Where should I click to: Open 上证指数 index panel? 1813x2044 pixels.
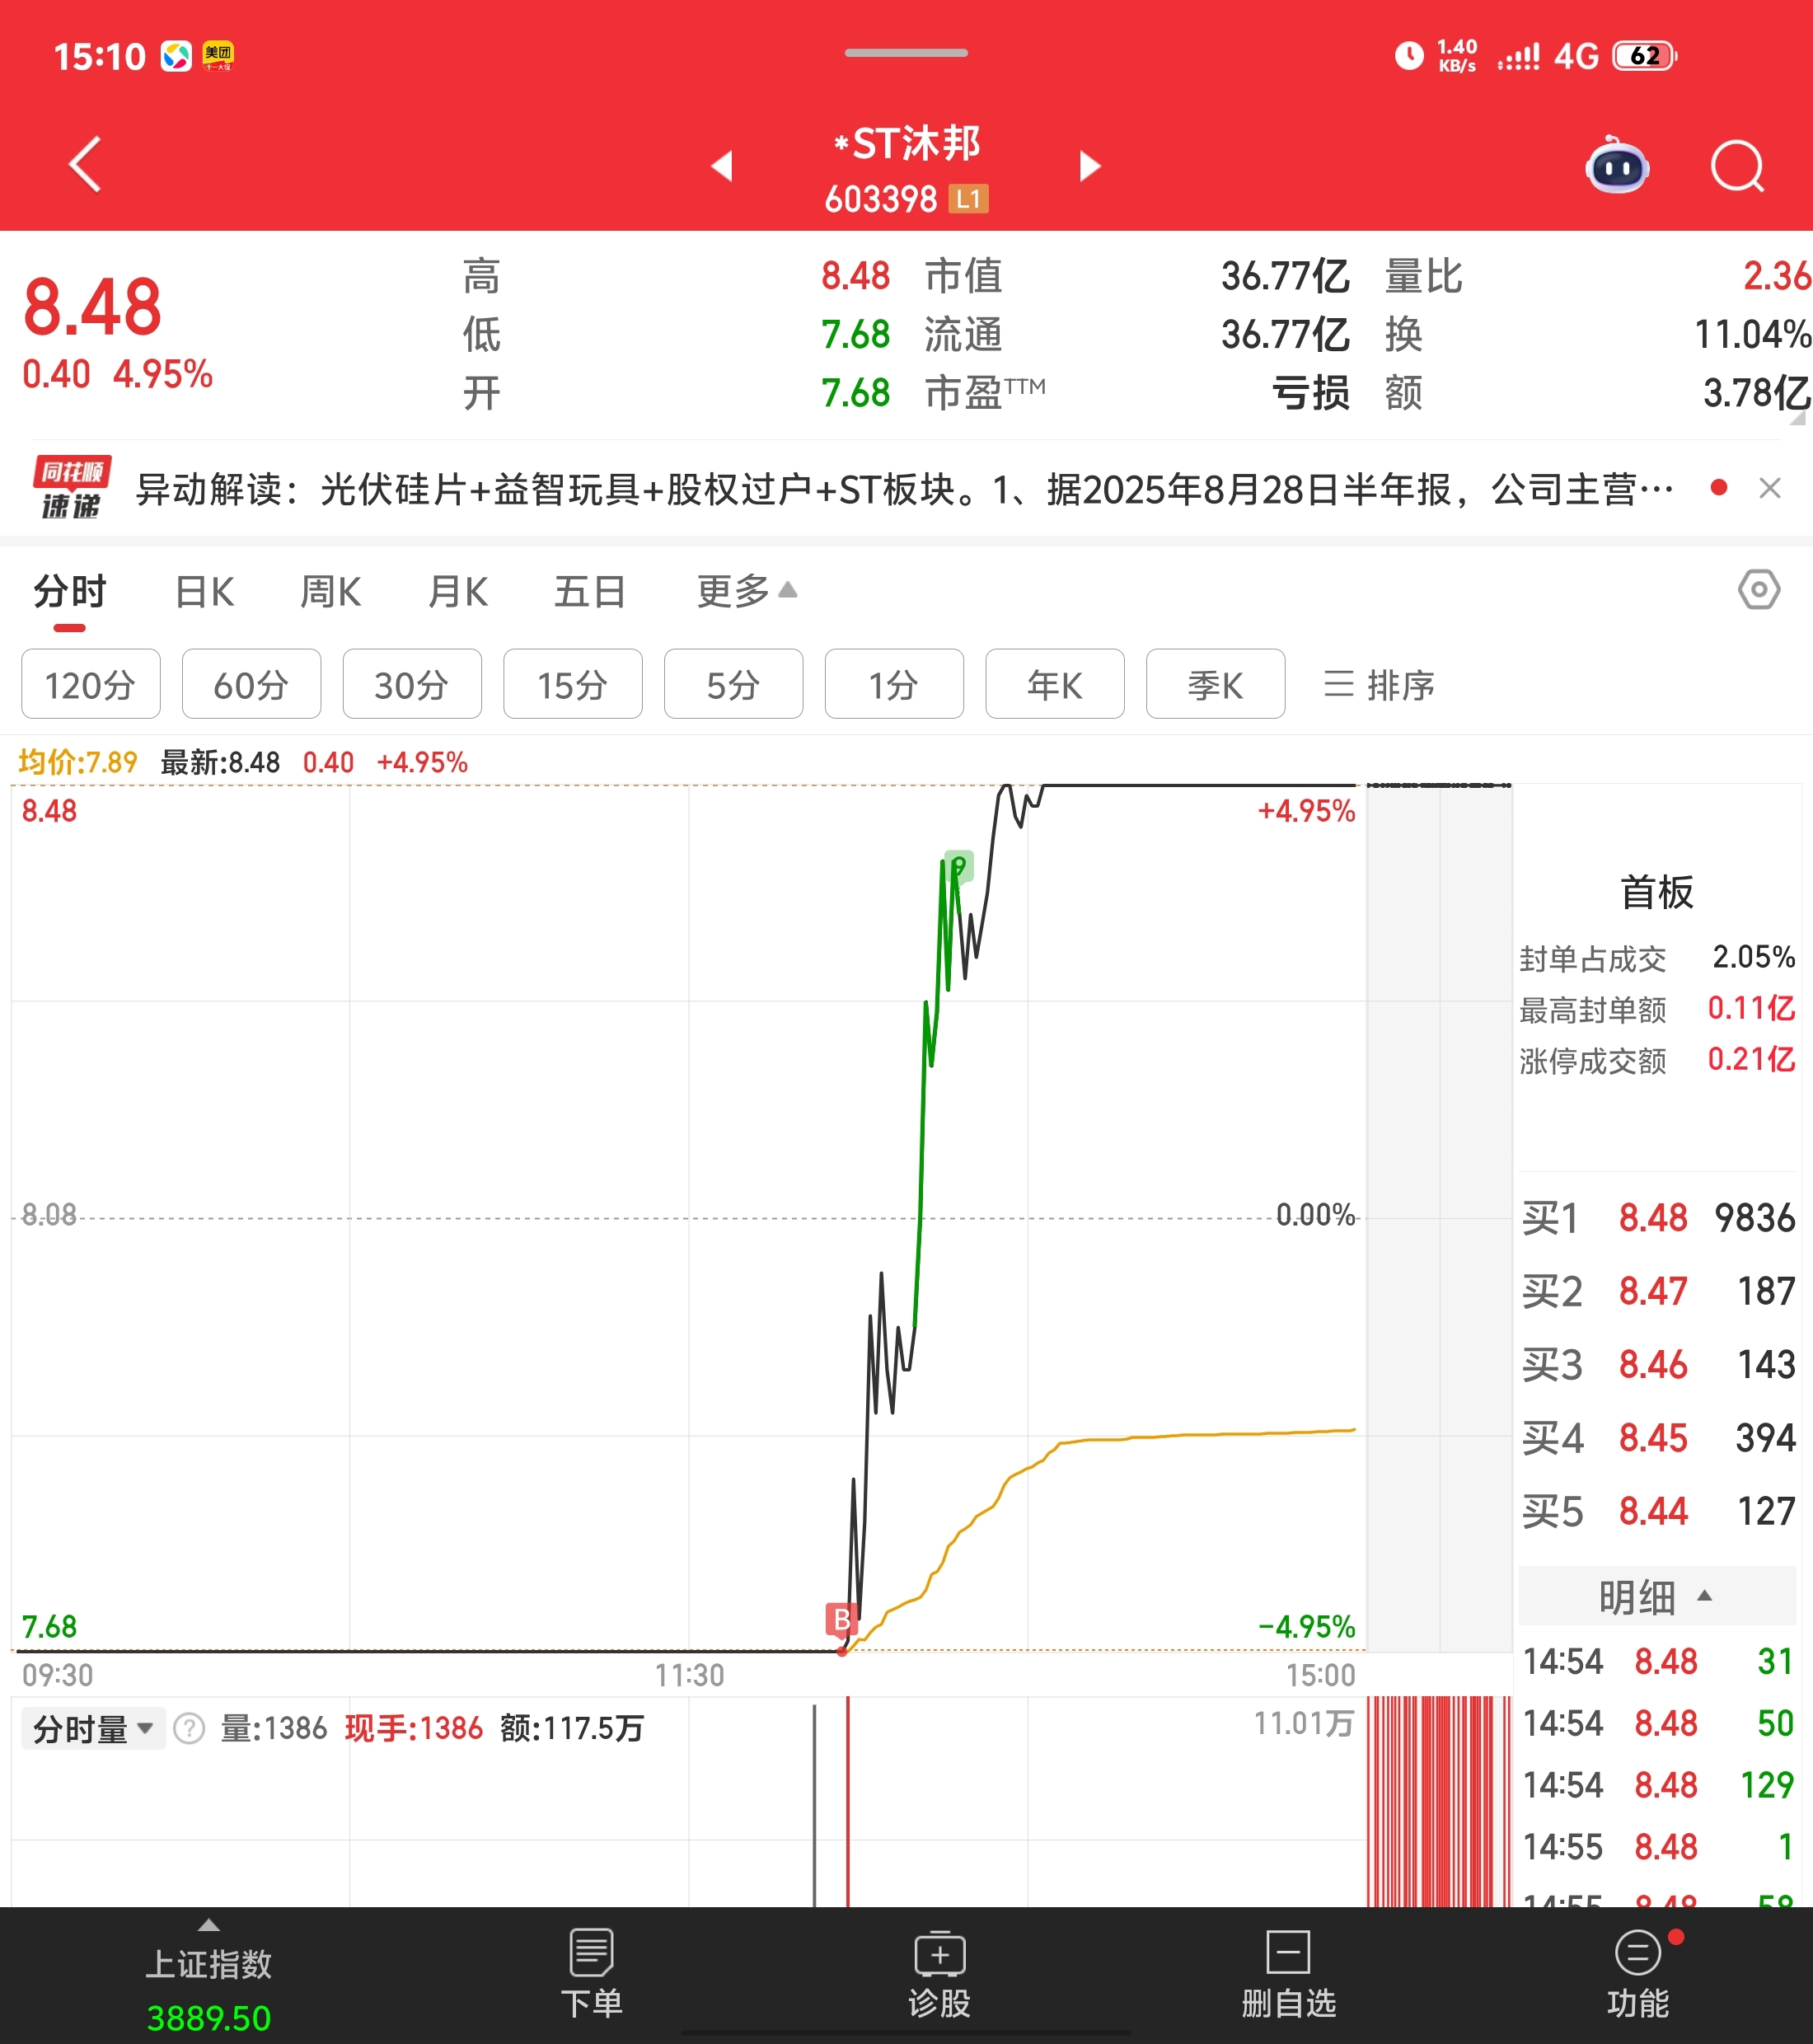click(x=208, y=1984)
